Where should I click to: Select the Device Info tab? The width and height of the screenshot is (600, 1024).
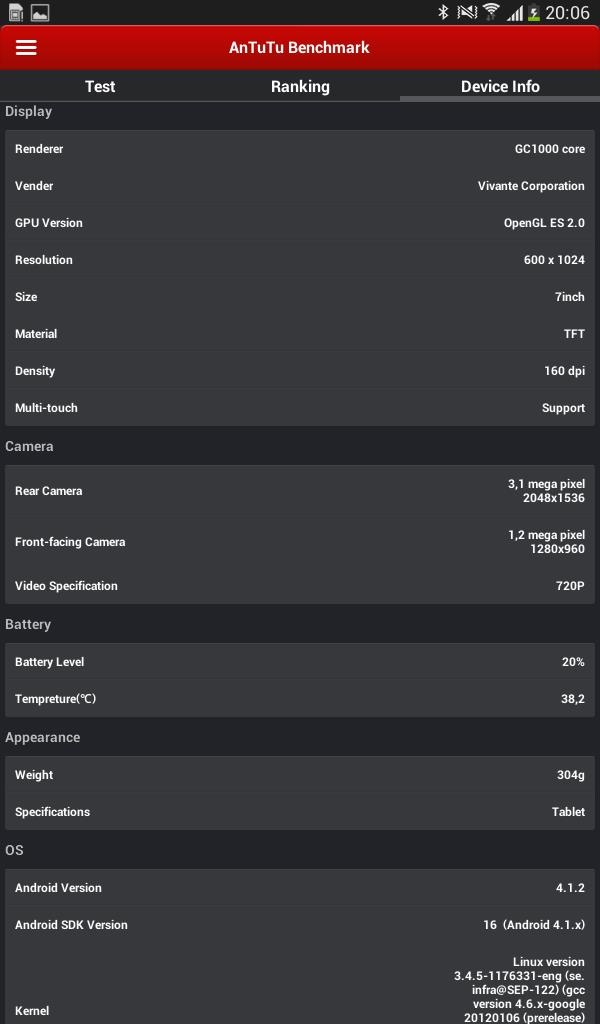(500, 86)
